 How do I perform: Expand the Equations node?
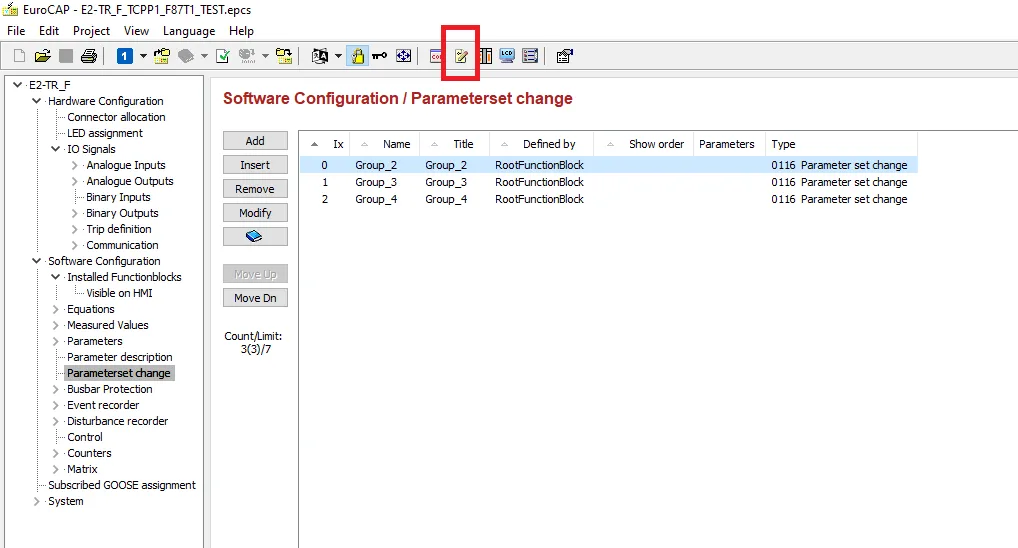click(x=56, y=309)
